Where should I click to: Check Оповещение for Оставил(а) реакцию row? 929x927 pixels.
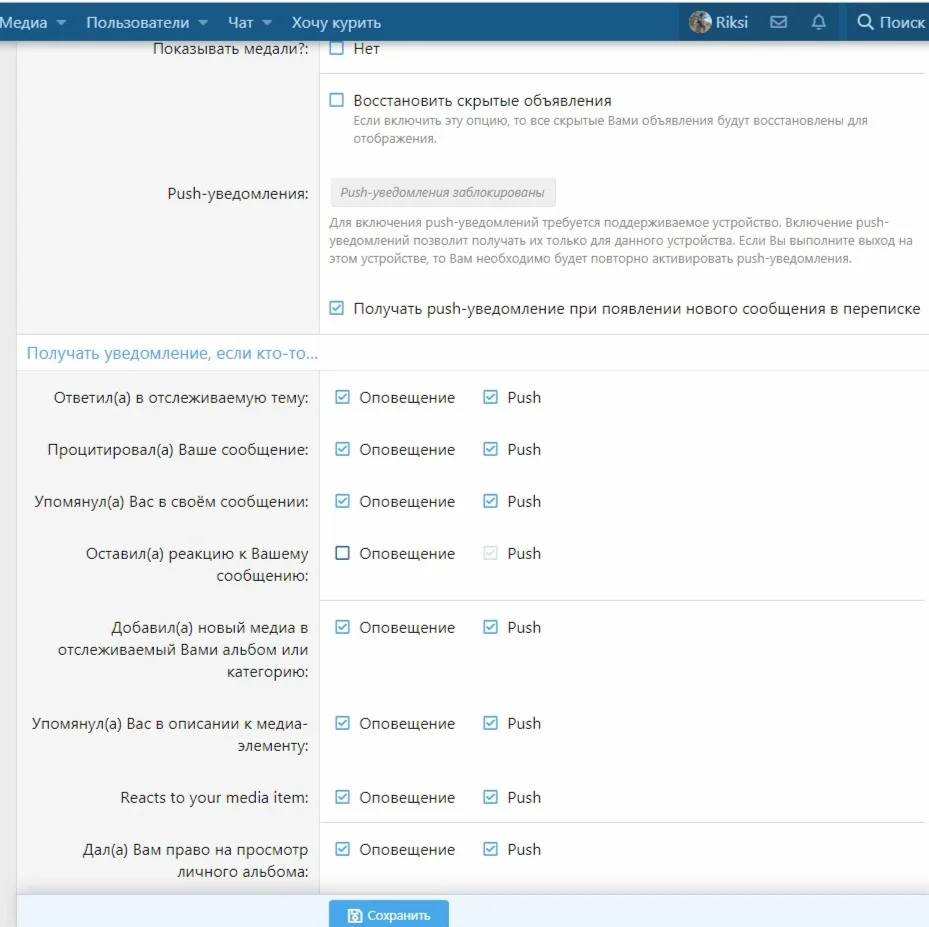(343, 553)
